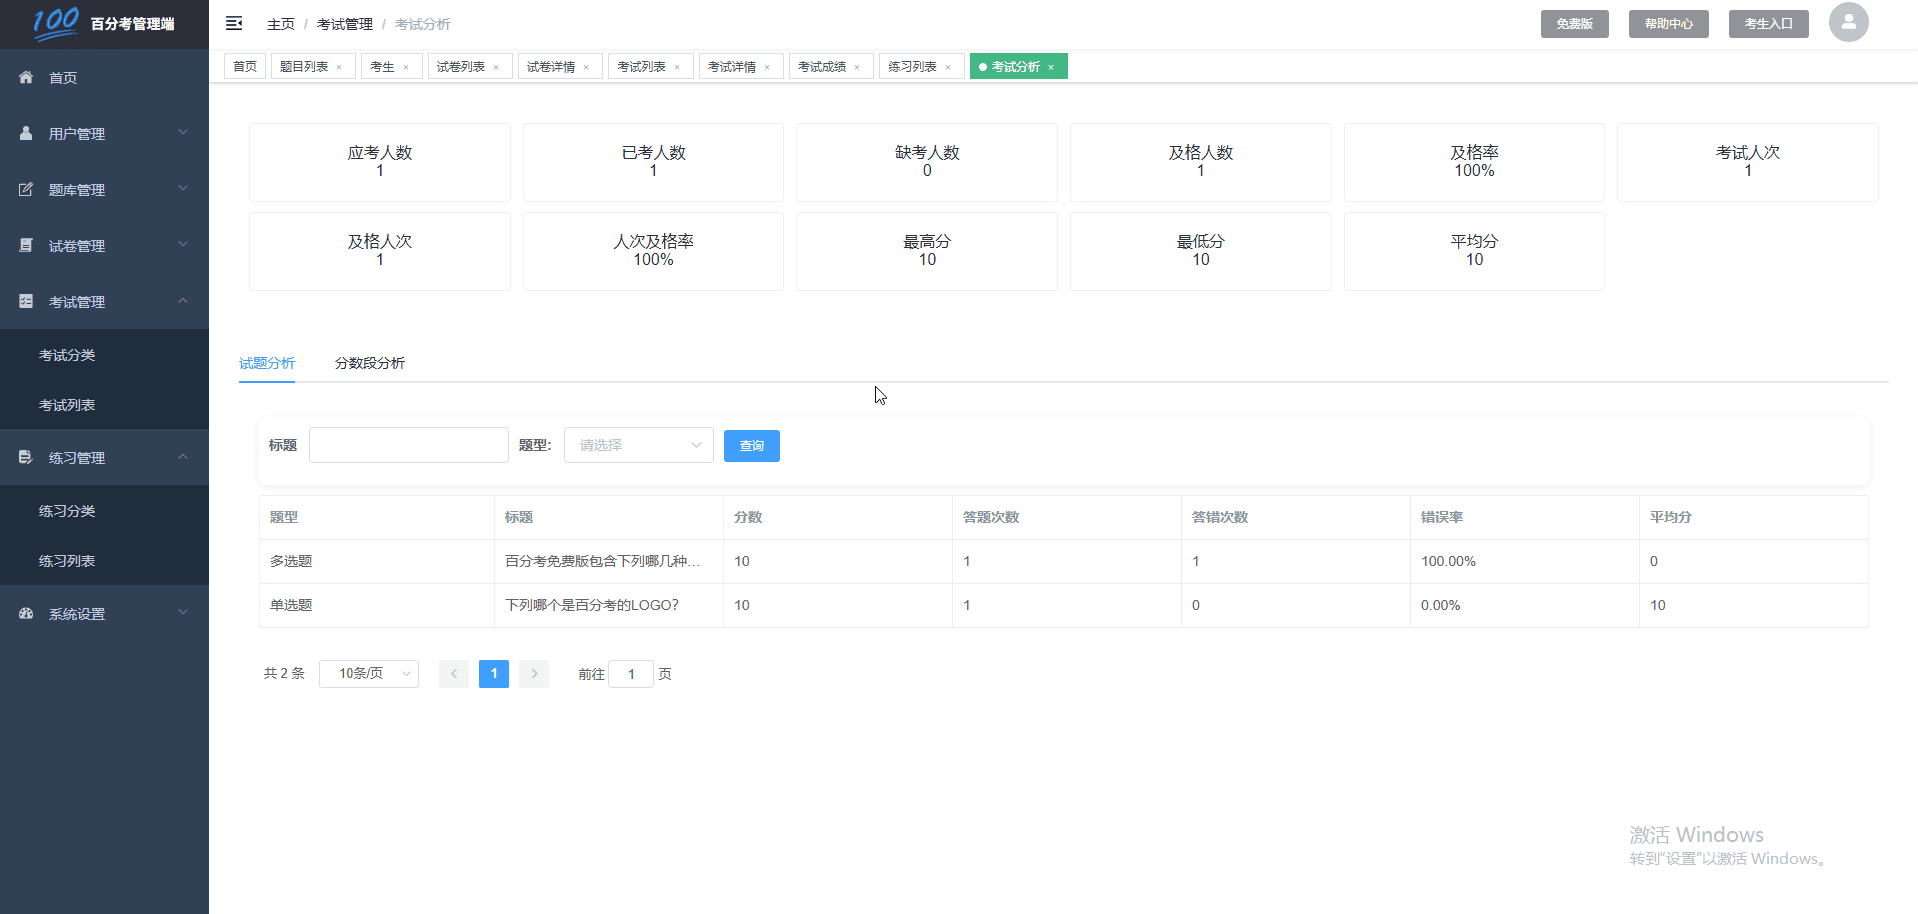The width and height of the screenshot is (1918, 914).
Task: Go to next page arrow in pagination
Action: [x=534, y=674]
